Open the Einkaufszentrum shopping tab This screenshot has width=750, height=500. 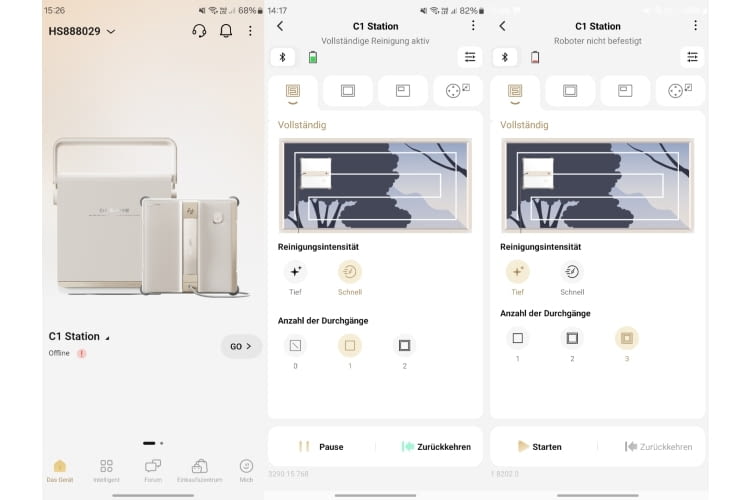click(x=199, y=471)
